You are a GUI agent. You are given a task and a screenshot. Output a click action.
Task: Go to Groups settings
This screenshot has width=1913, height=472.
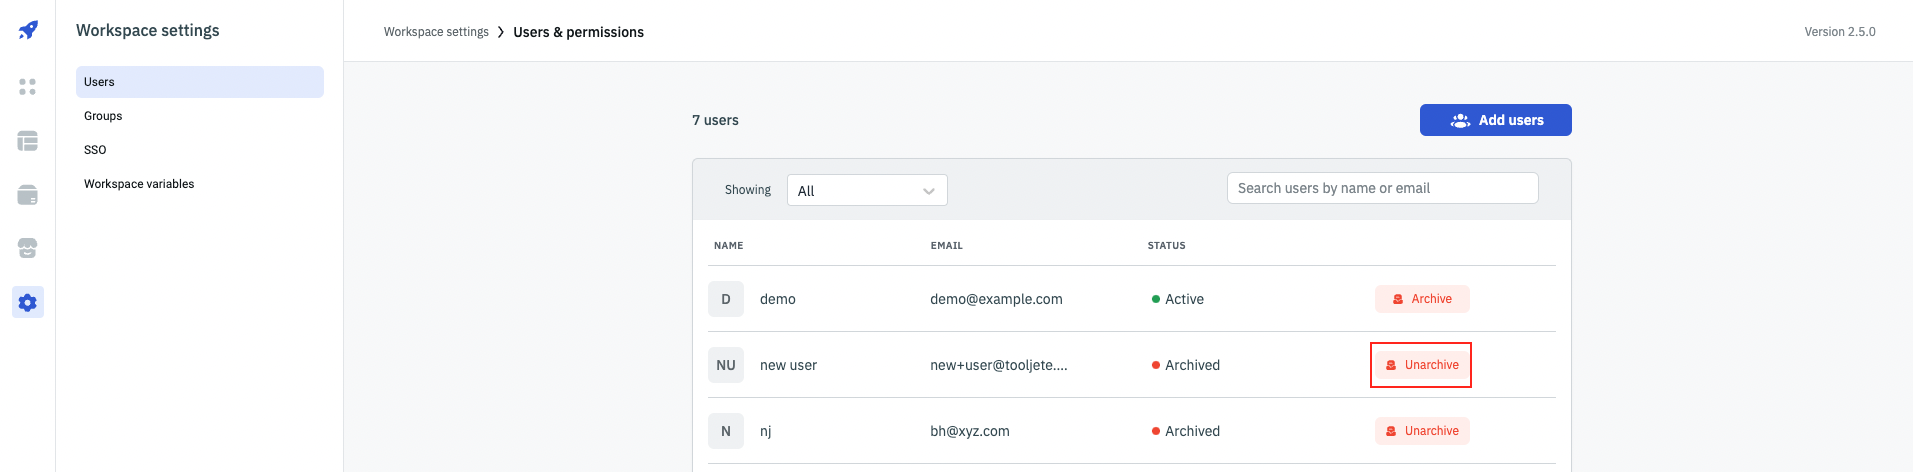tap(103, 116)
